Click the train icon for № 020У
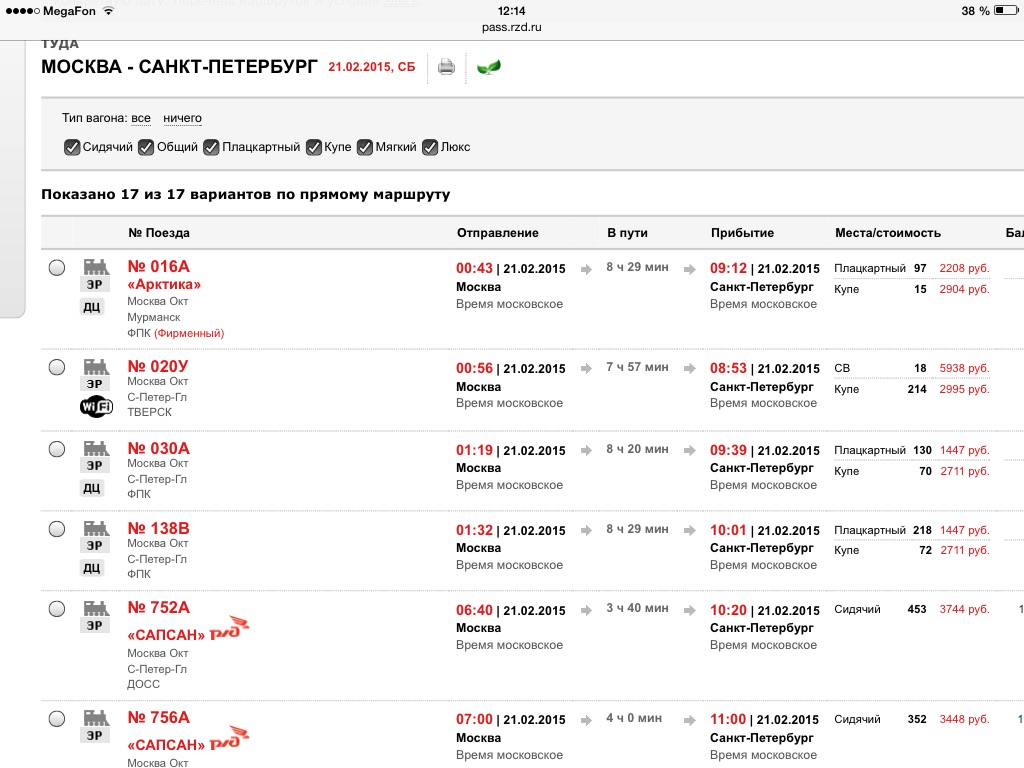This screenshot has width=1024, height=768. pyautogui.click(x=95, y=366)
